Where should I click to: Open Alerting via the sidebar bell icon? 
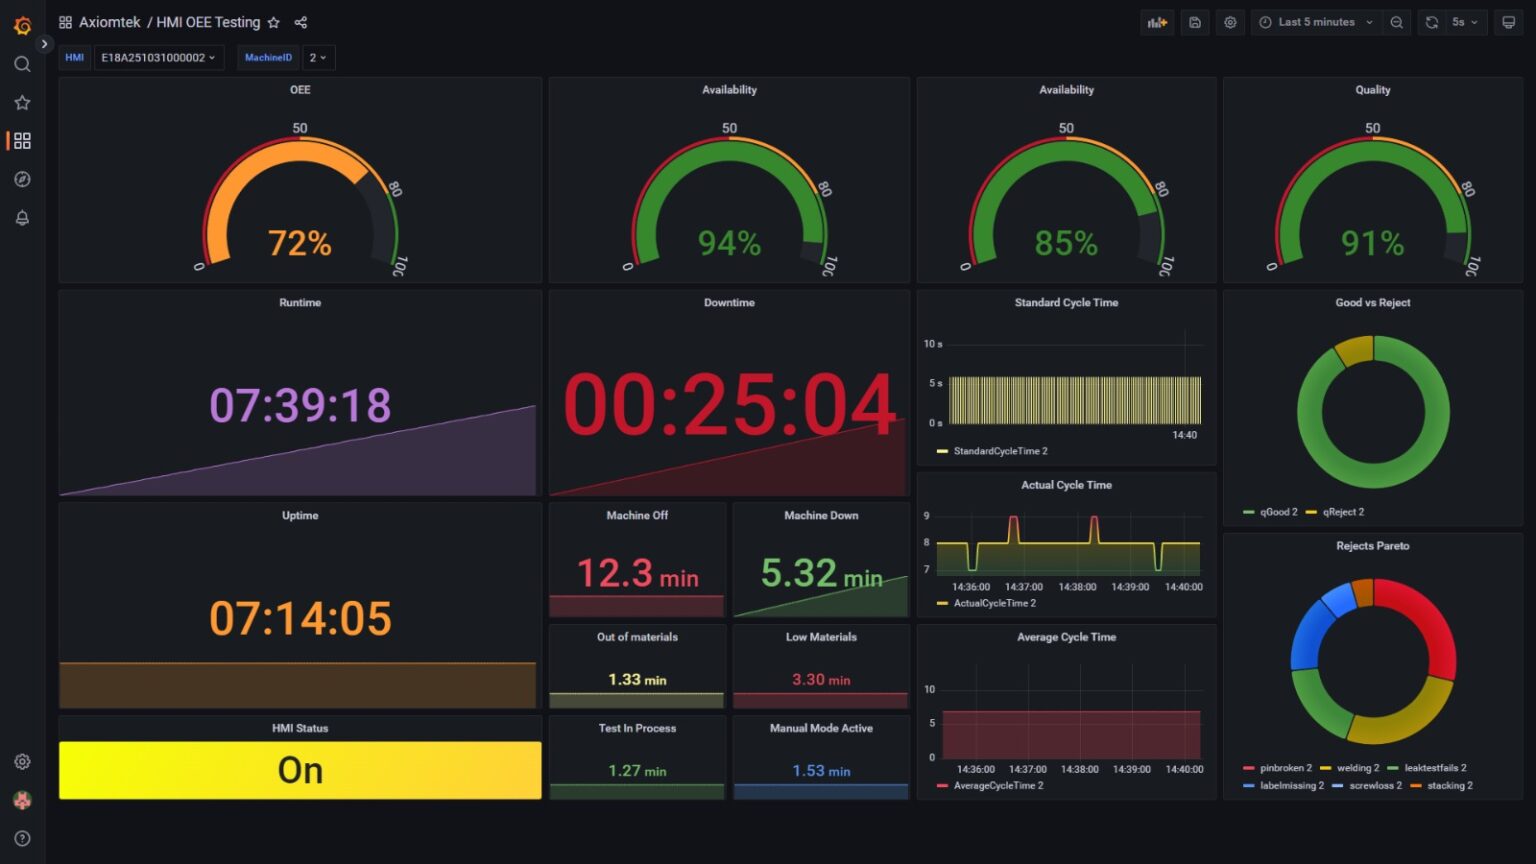[x=22, y=218]
